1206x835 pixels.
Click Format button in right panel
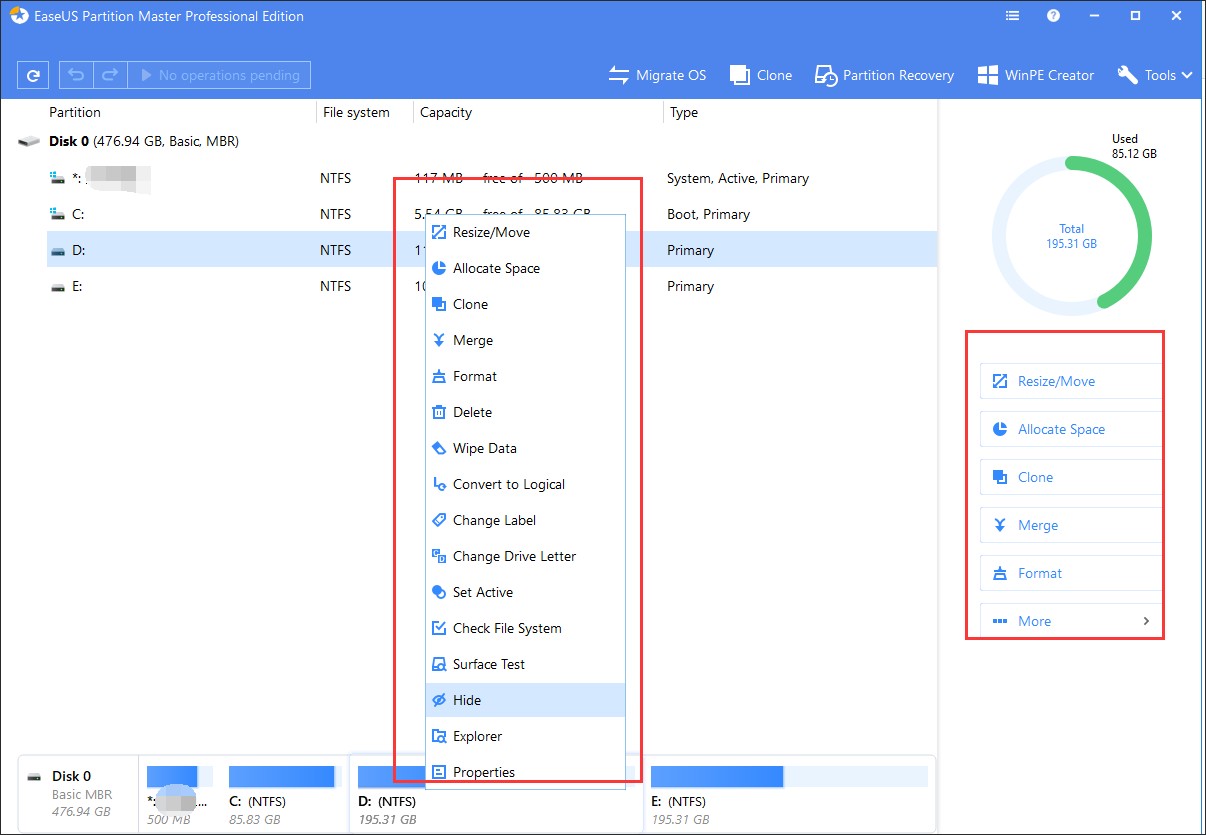pos(1070,573)
